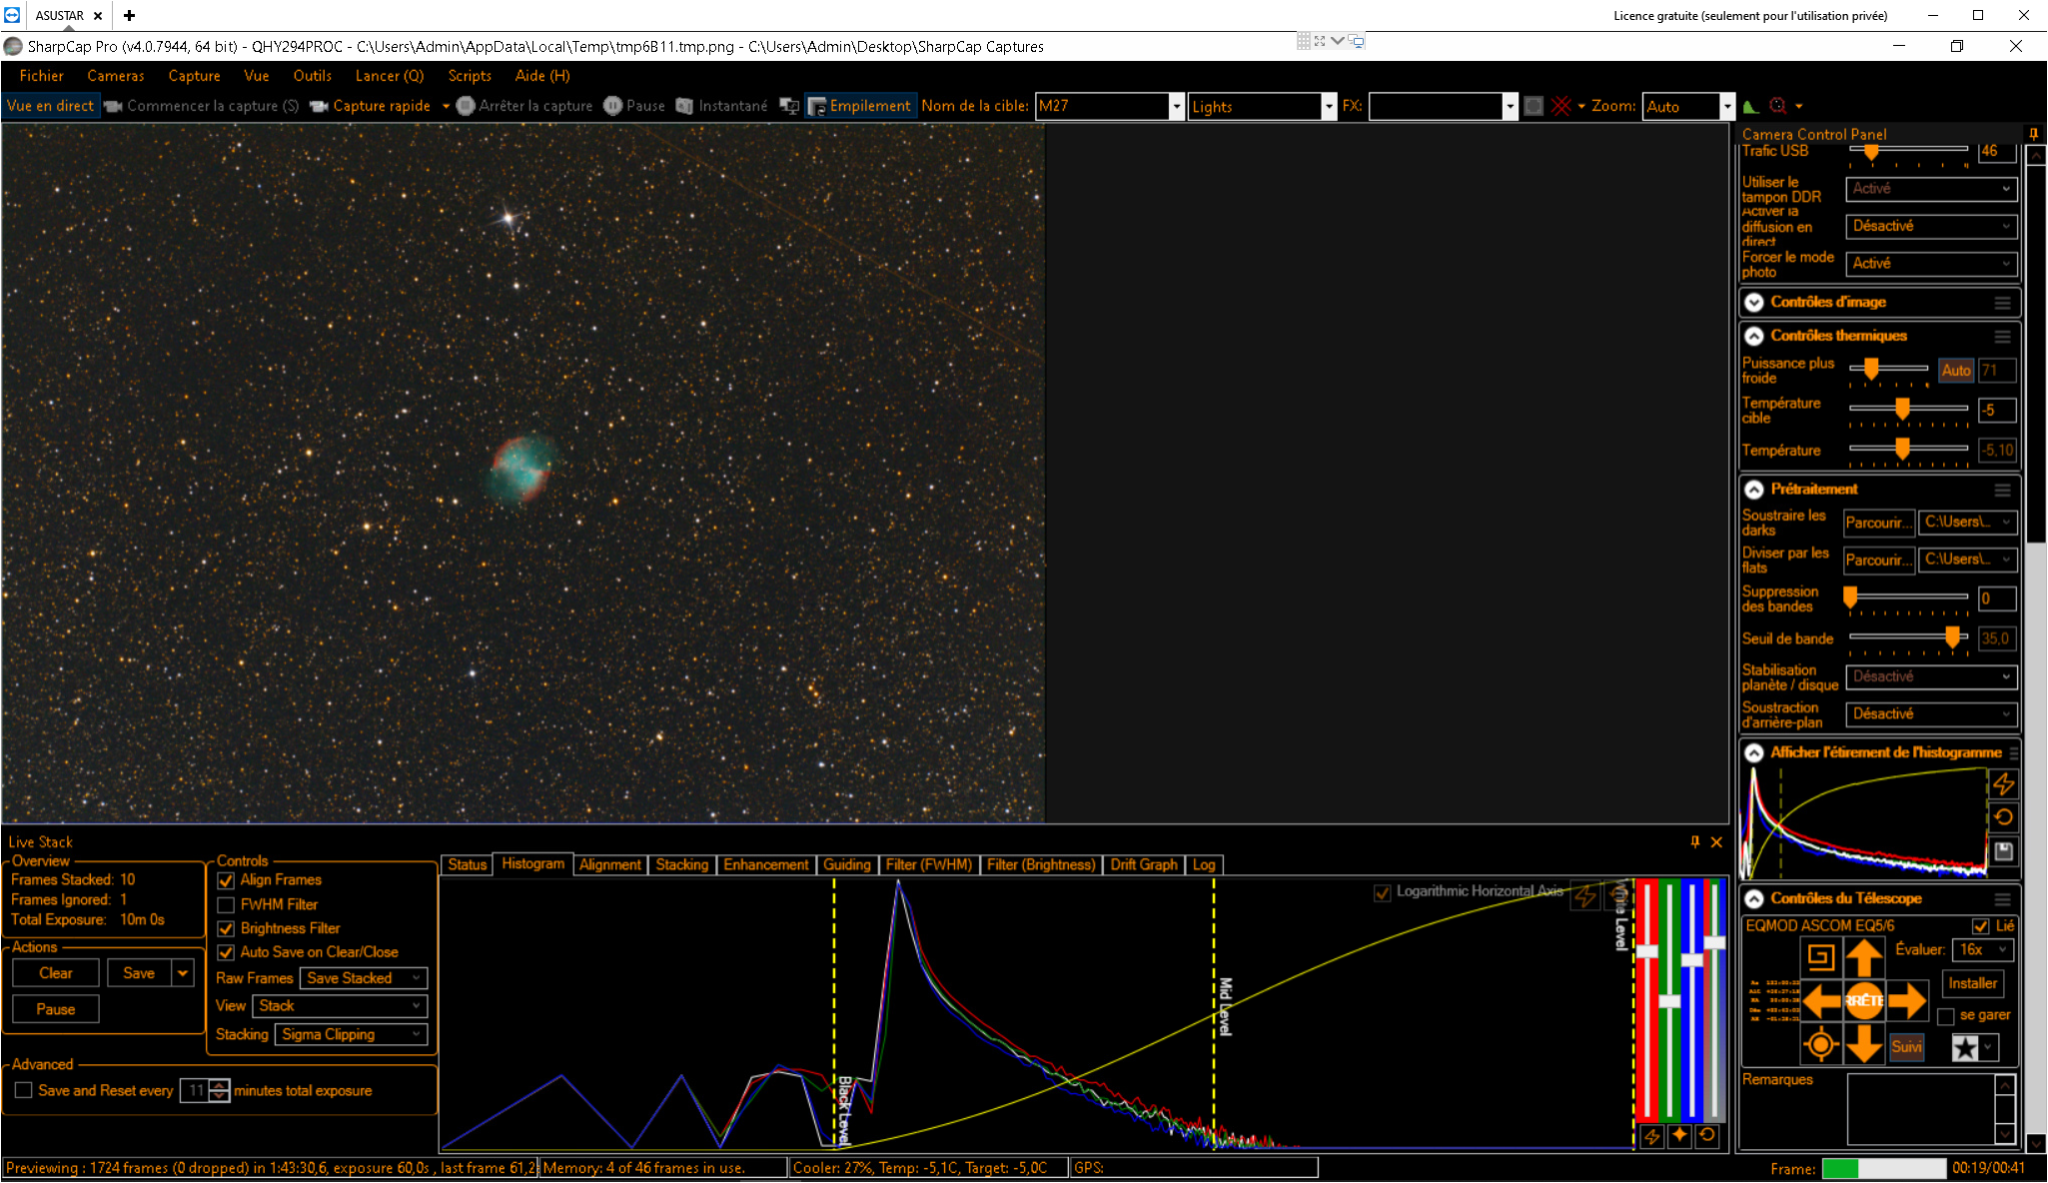2048x1183 pixels.
Task: Click the Pause button in Live Stack Actions
Action: [x=56, y=1009]
